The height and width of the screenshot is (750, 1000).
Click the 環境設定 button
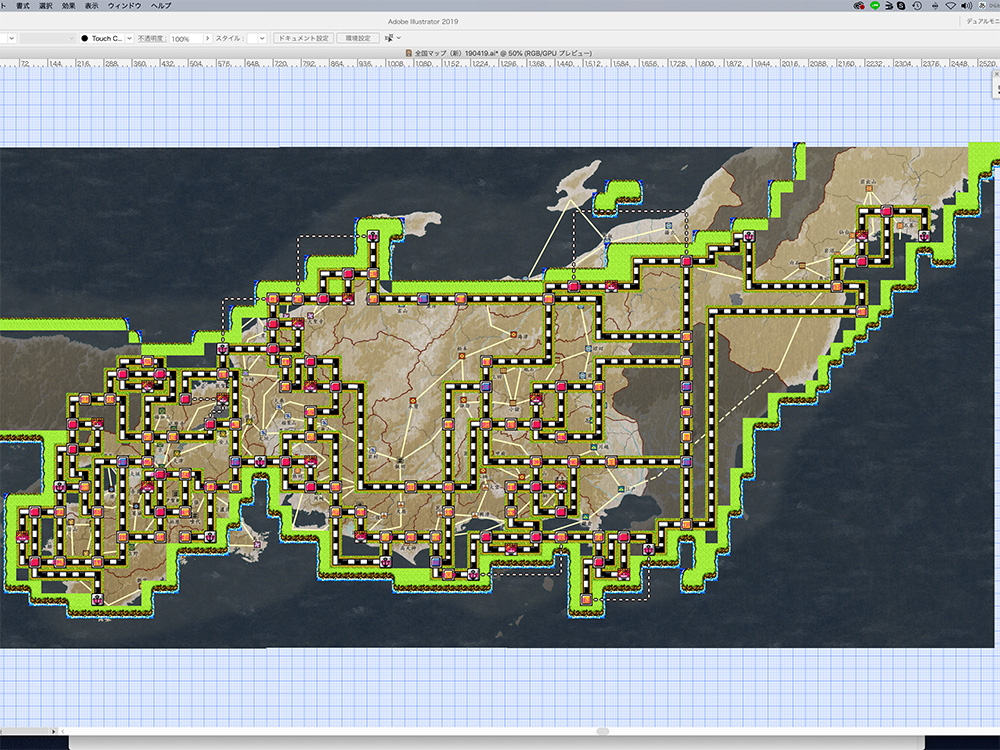pyautogui.click(x=357, y=38)
